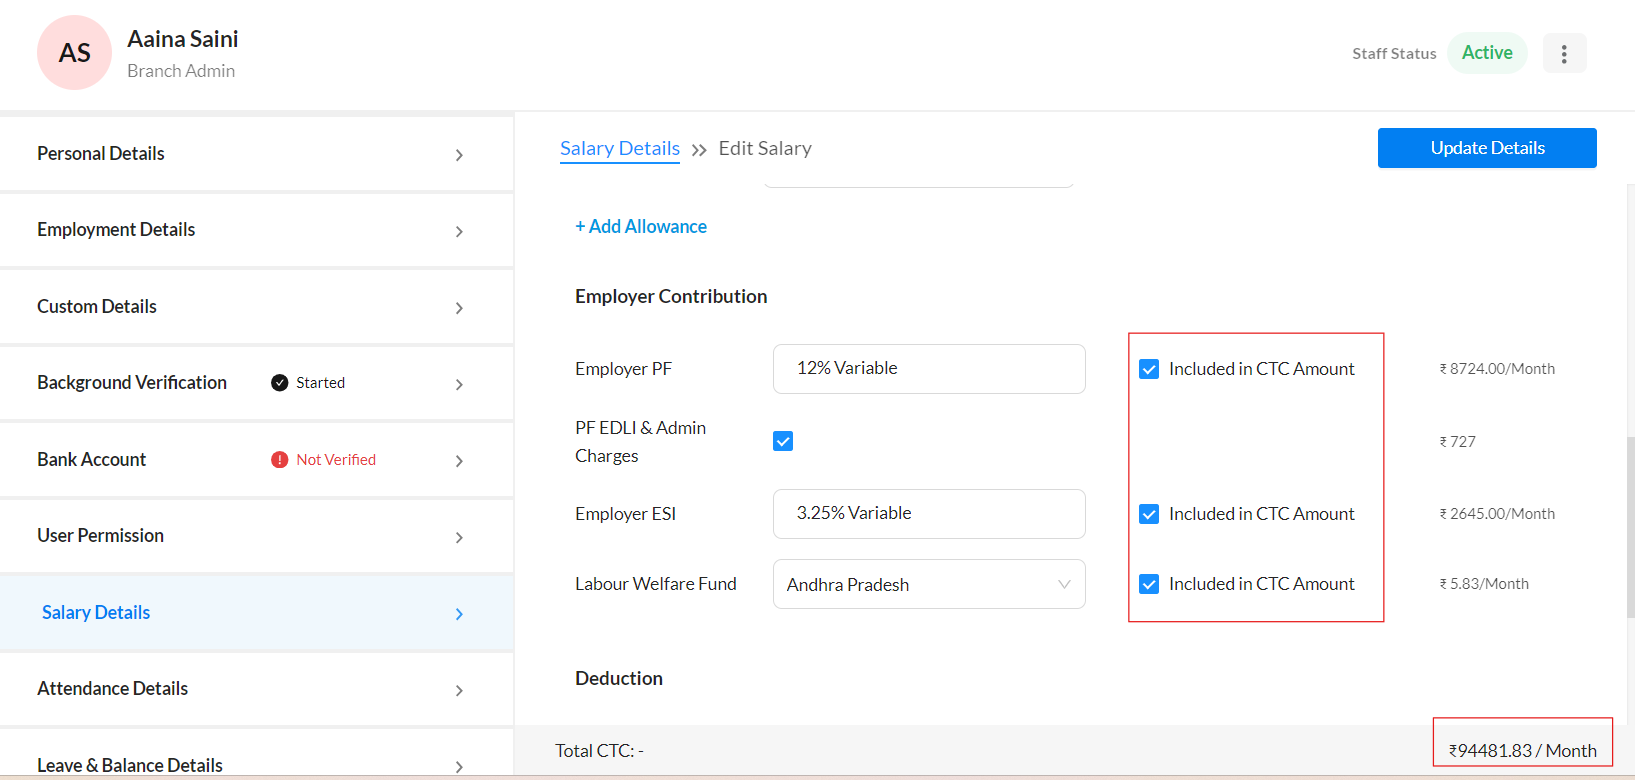This screenshot has height=780, width=1635.
Task: Click the ₹ 727 amount
Action: point(1457,442)
